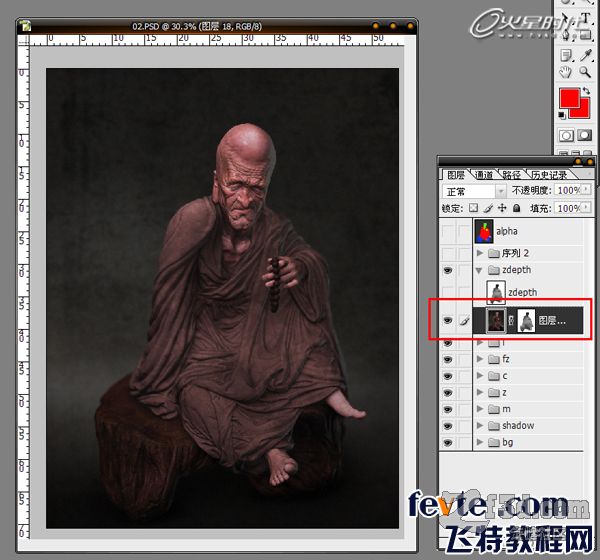Viewport: 600px width, 560px height.
Task: Click the 序列 2 folder icon
Action: click(494, 253)
